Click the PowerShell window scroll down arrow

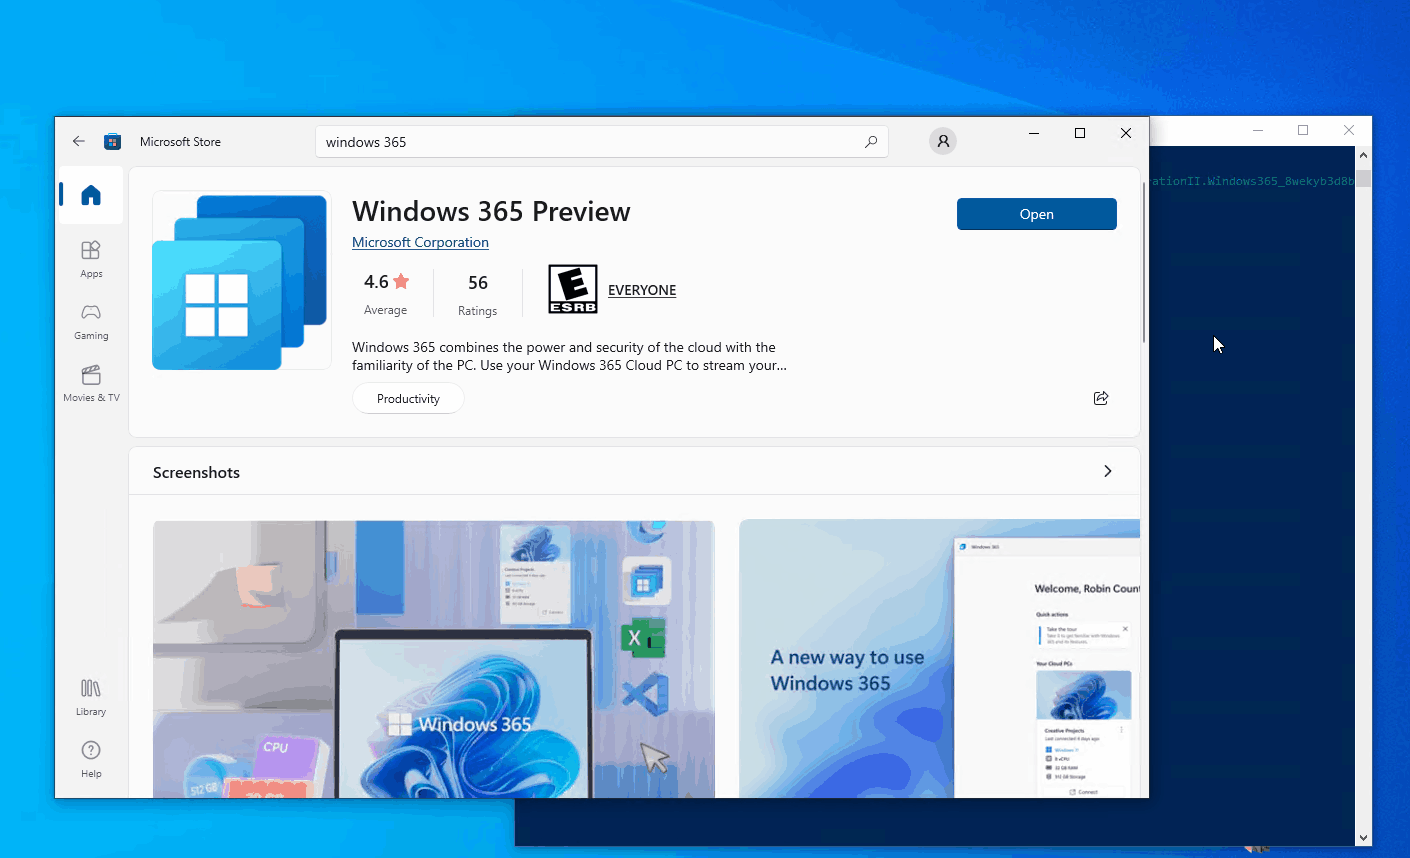click(1363, 838)
